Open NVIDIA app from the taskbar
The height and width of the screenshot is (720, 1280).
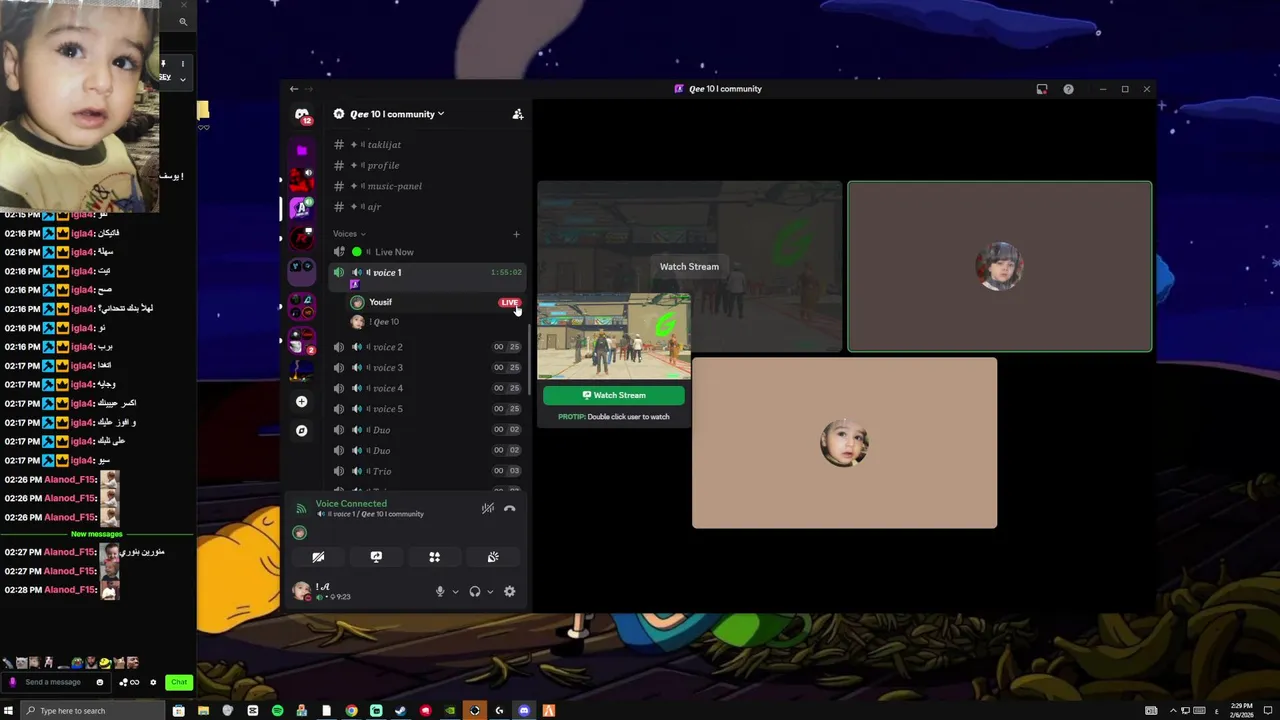(x=450, y=711)
